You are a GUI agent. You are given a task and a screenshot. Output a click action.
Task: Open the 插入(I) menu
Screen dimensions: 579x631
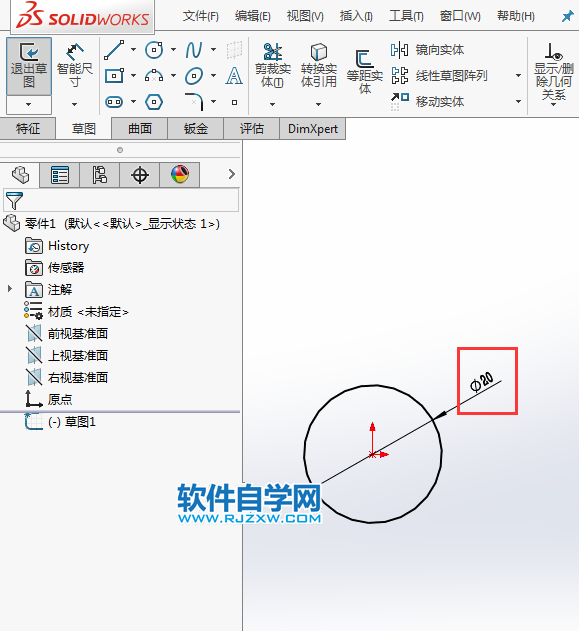tap(356, 16)
